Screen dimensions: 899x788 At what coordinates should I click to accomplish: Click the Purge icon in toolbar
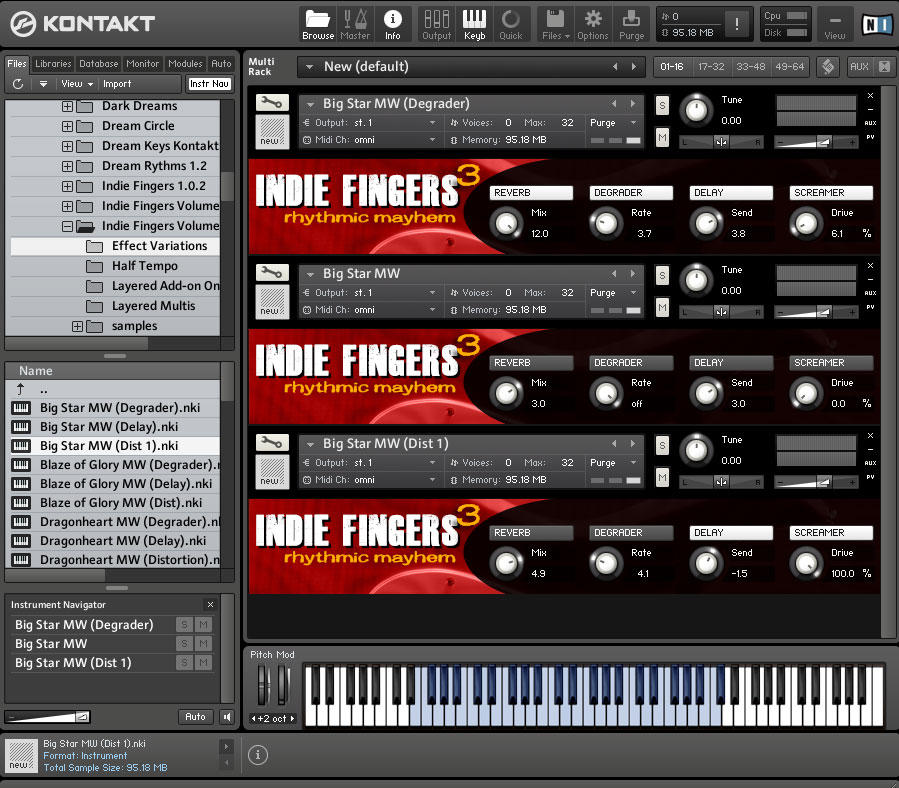tap(632, 24)
